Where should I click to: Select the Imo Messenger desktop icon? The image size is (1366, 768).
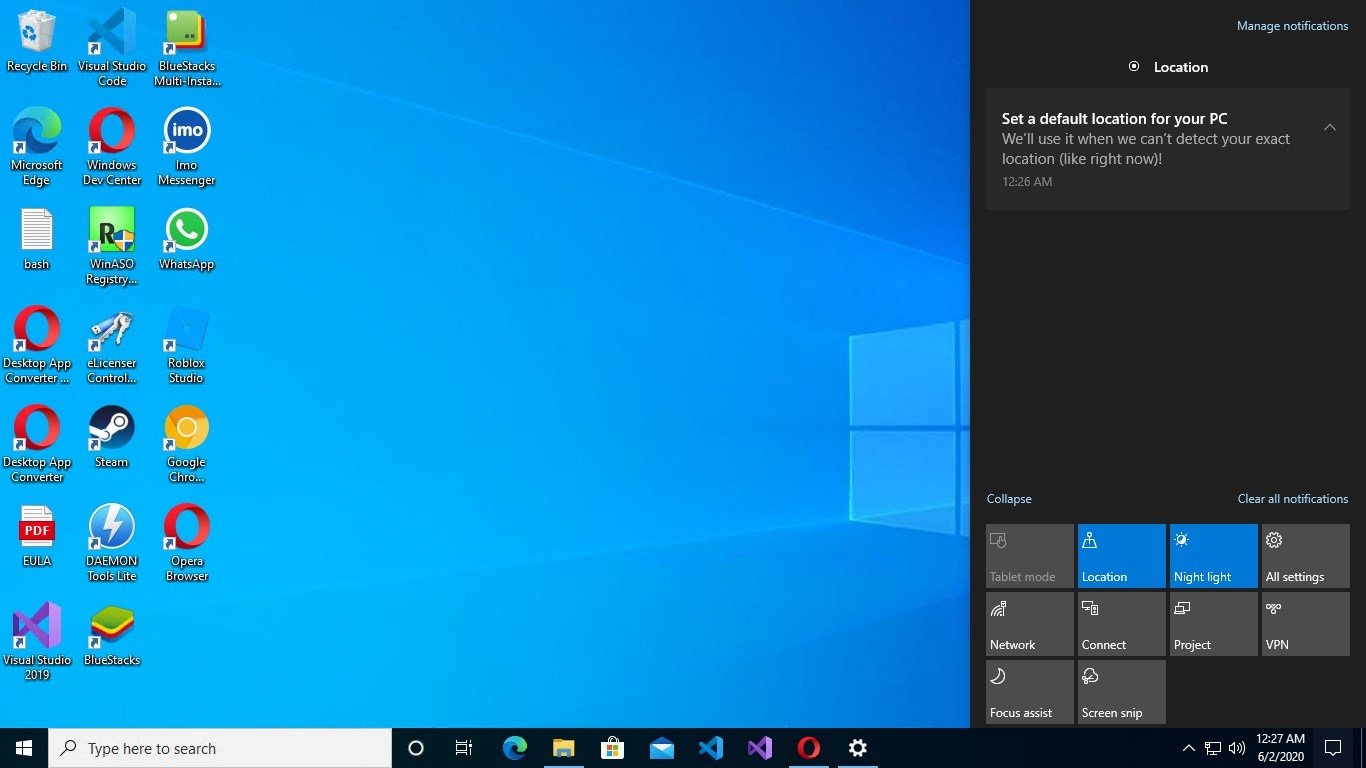tap(187, 147)
